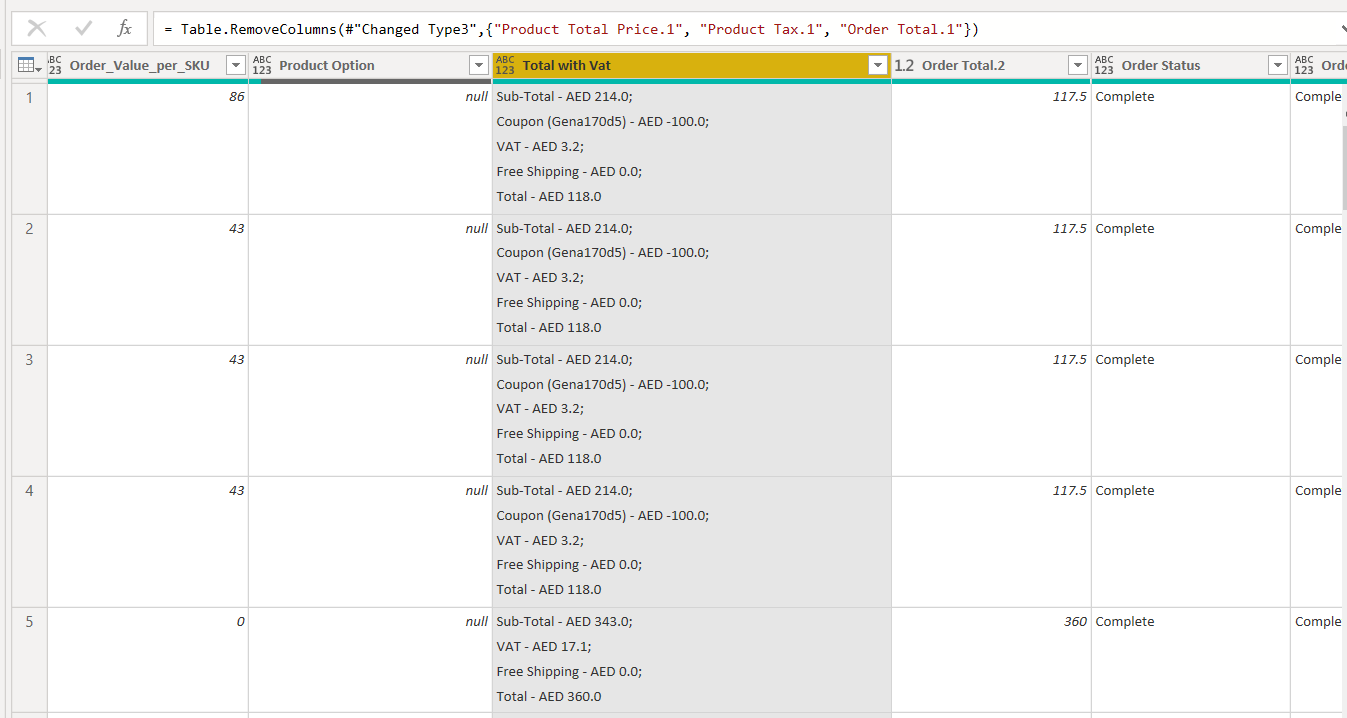Click inside the Table.RemoveColumns formula text
The image size is (1347, 718).
click(572, 29)
